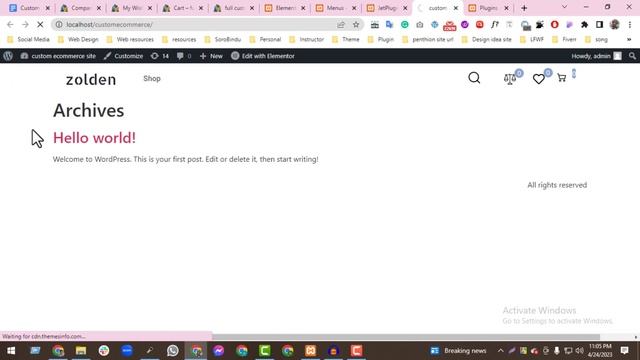Click Edit with Elementor
Image resolution: width=640 pixels, height=360 pixels.
263,56
